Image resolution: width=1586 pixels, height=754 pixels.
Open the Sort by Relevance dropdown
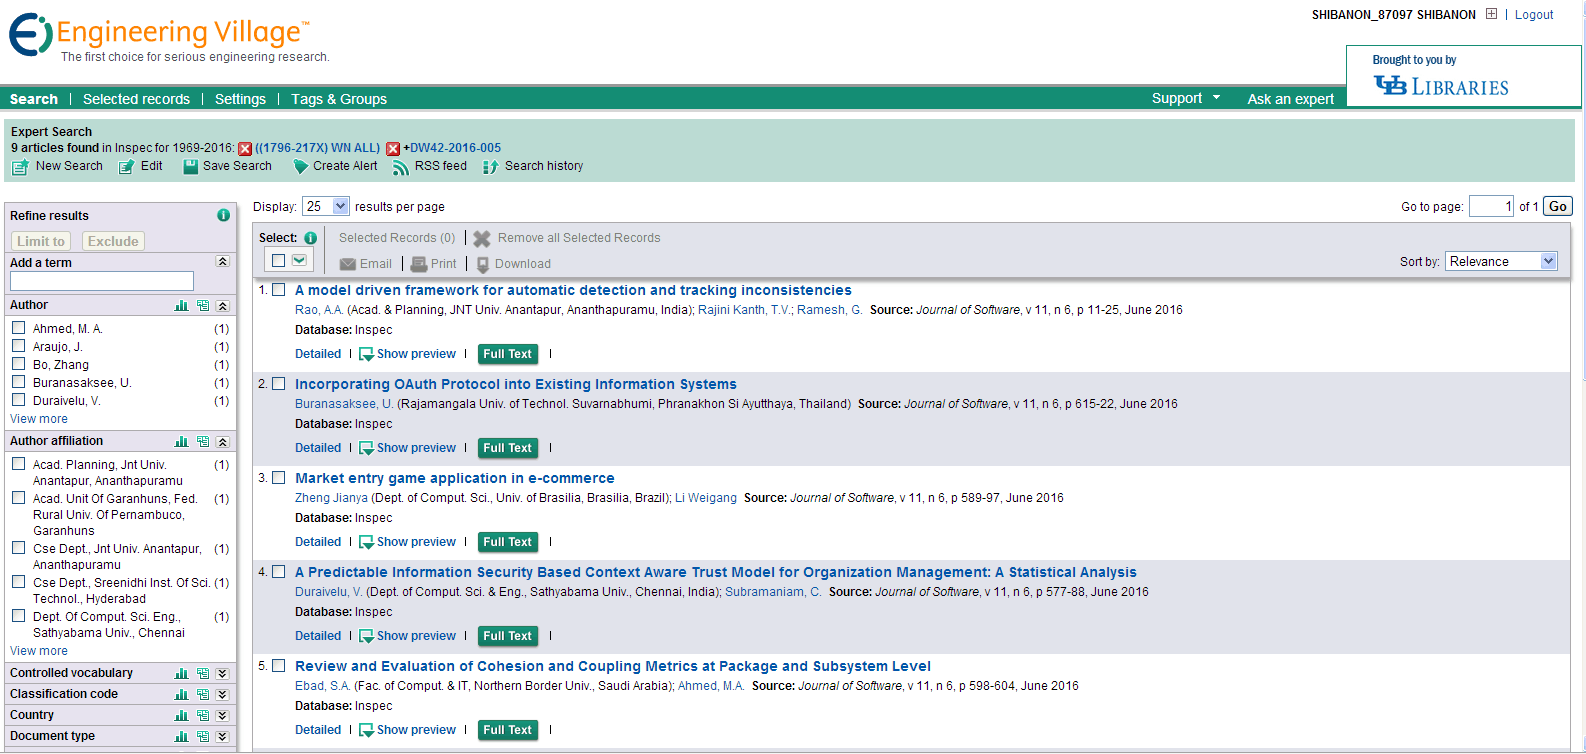pyautogui.click(x=1502, y=261)
